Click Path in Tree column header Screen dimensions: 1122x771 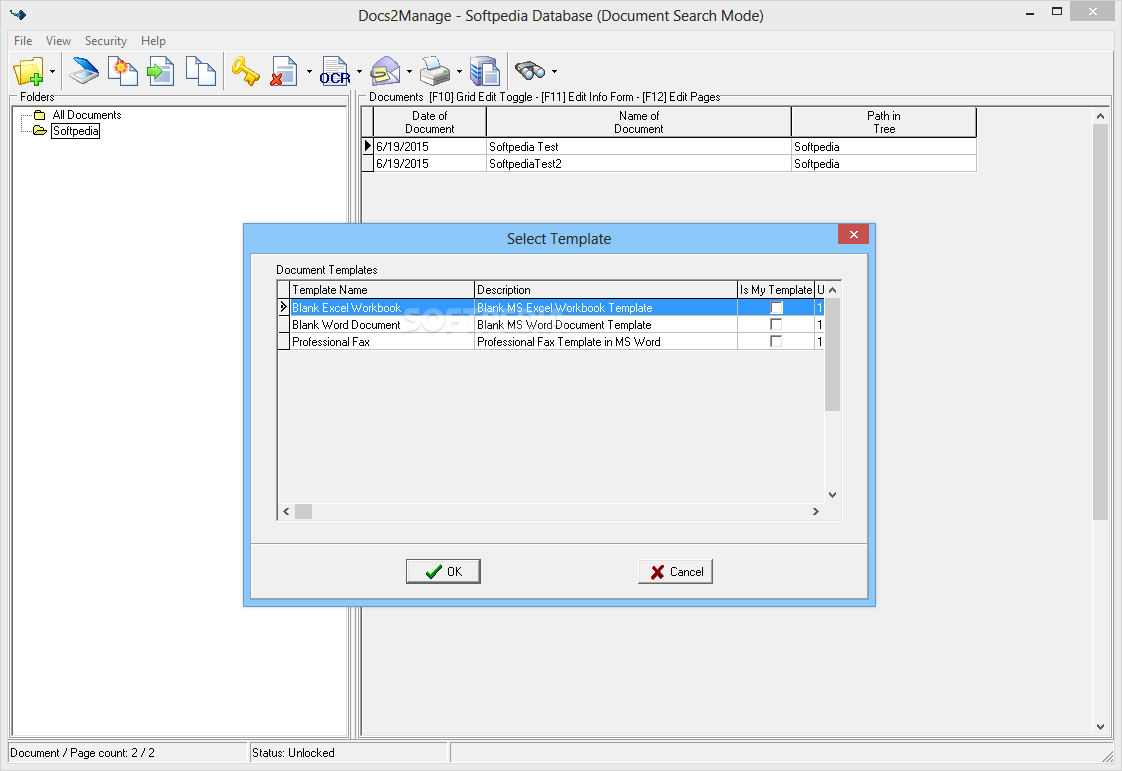[x=884, y=122]
